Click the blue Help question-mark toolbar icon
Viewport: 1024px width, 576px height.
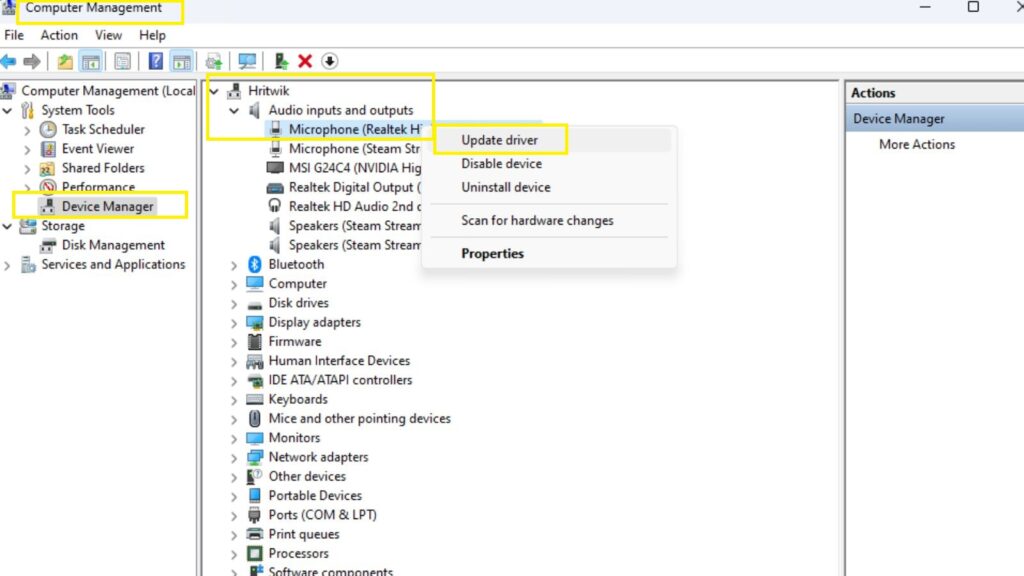155,61
